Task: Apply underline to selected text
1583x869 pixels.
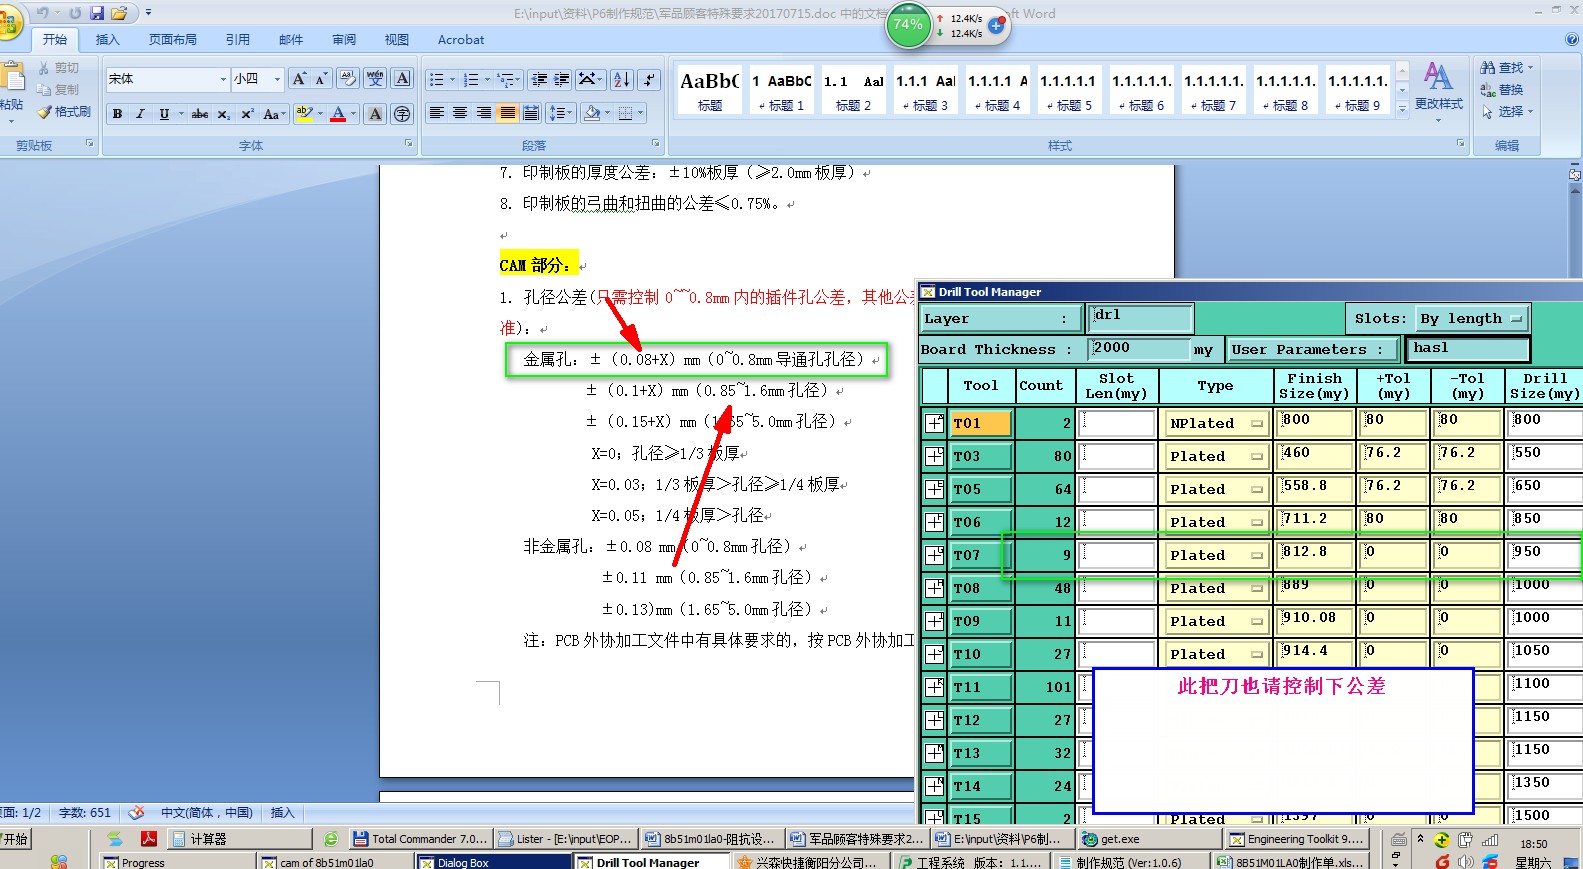Action: 164,114
